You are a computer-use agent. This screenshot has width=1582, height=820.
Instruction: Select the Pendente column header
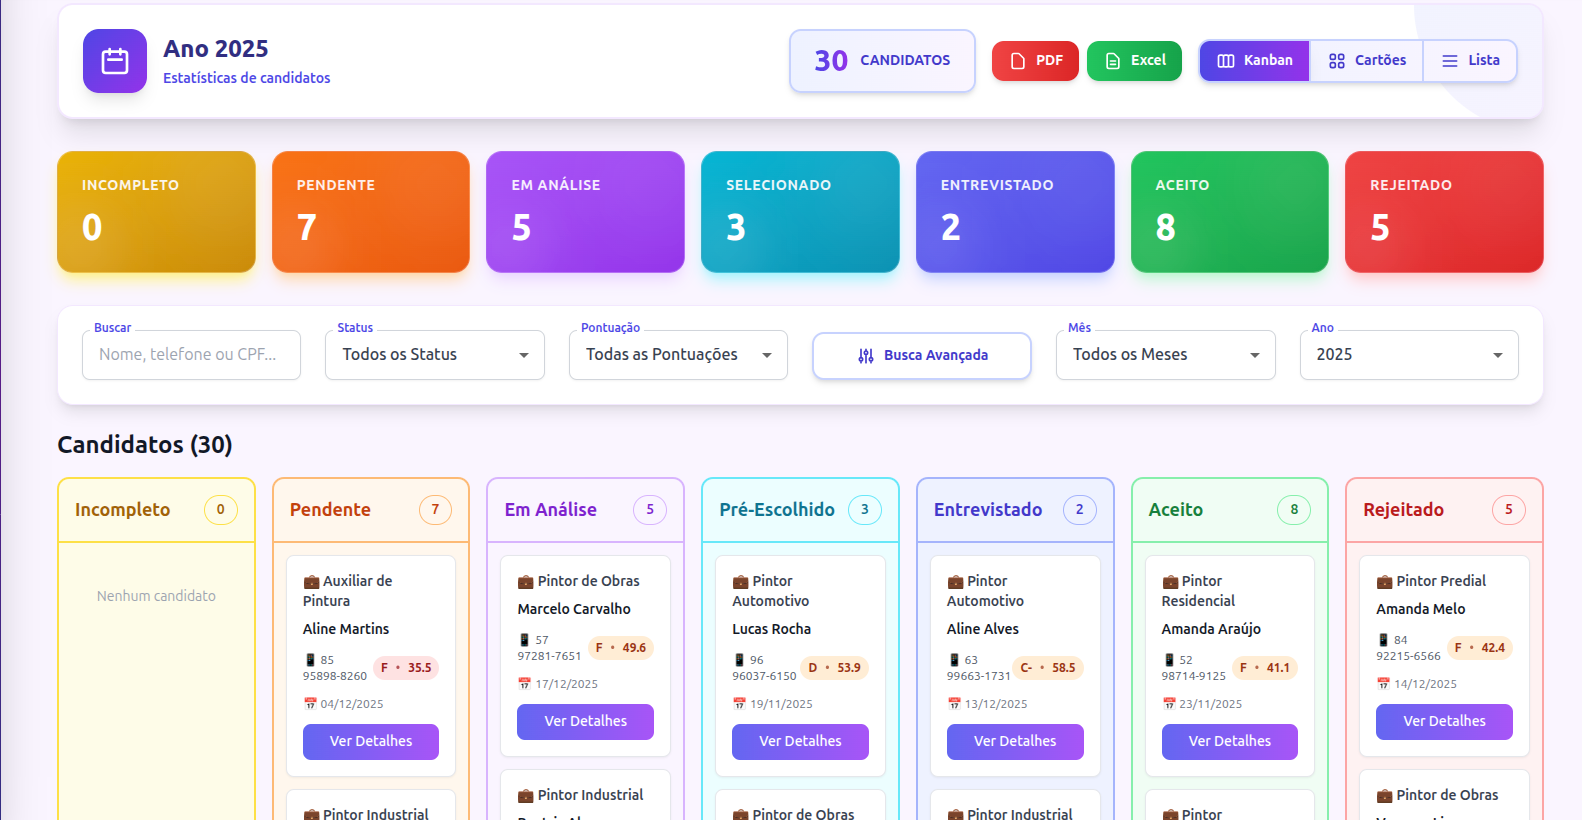[x=330, y=510]
